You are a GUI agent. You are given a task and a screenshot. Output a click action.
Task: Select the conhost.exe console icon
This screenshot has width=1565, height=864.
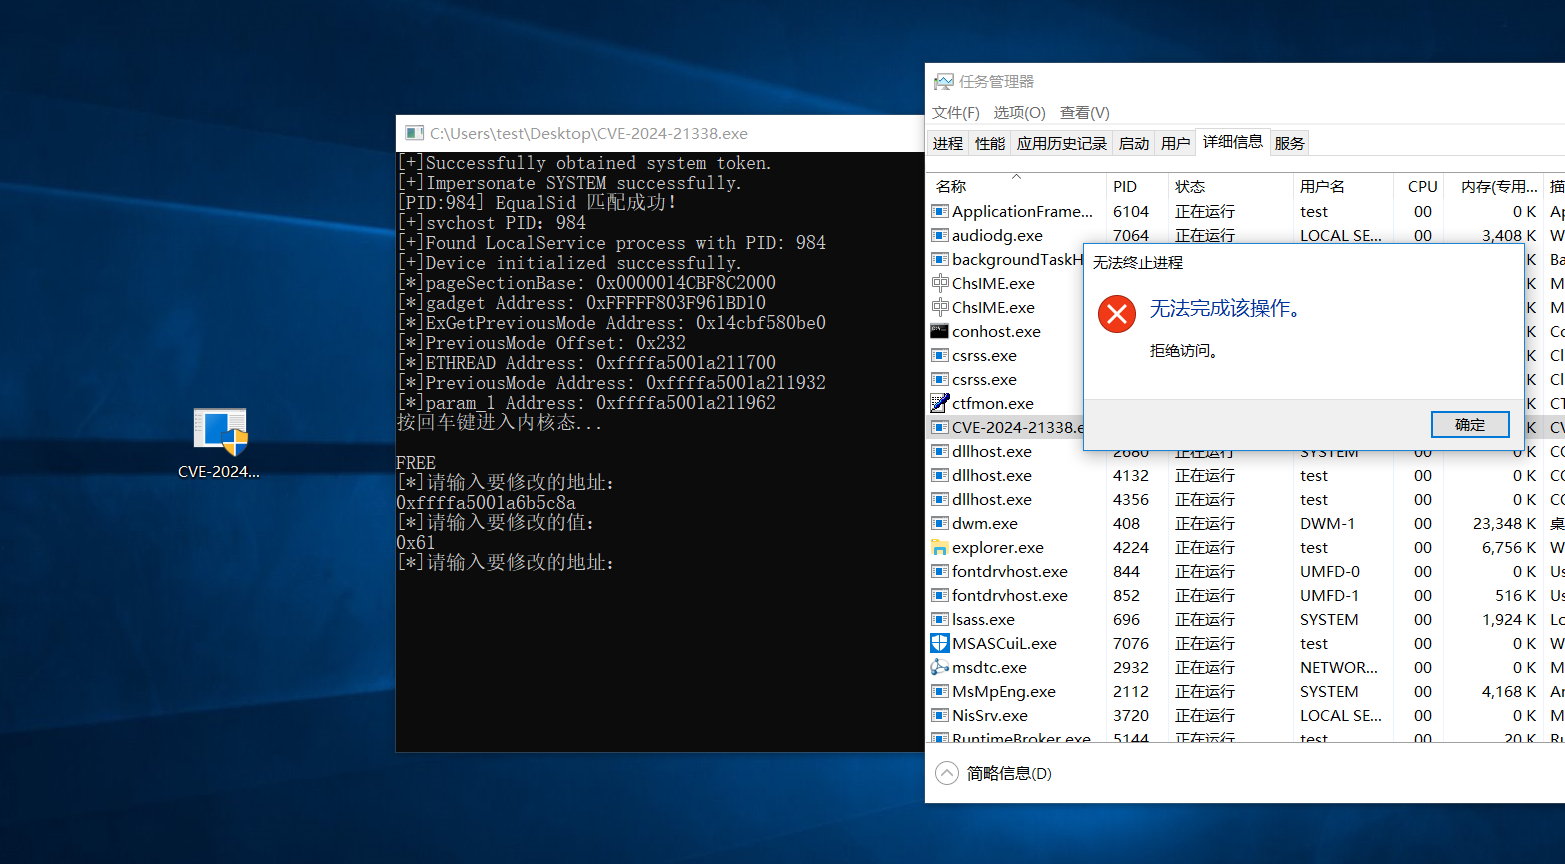tap(939, 332)
